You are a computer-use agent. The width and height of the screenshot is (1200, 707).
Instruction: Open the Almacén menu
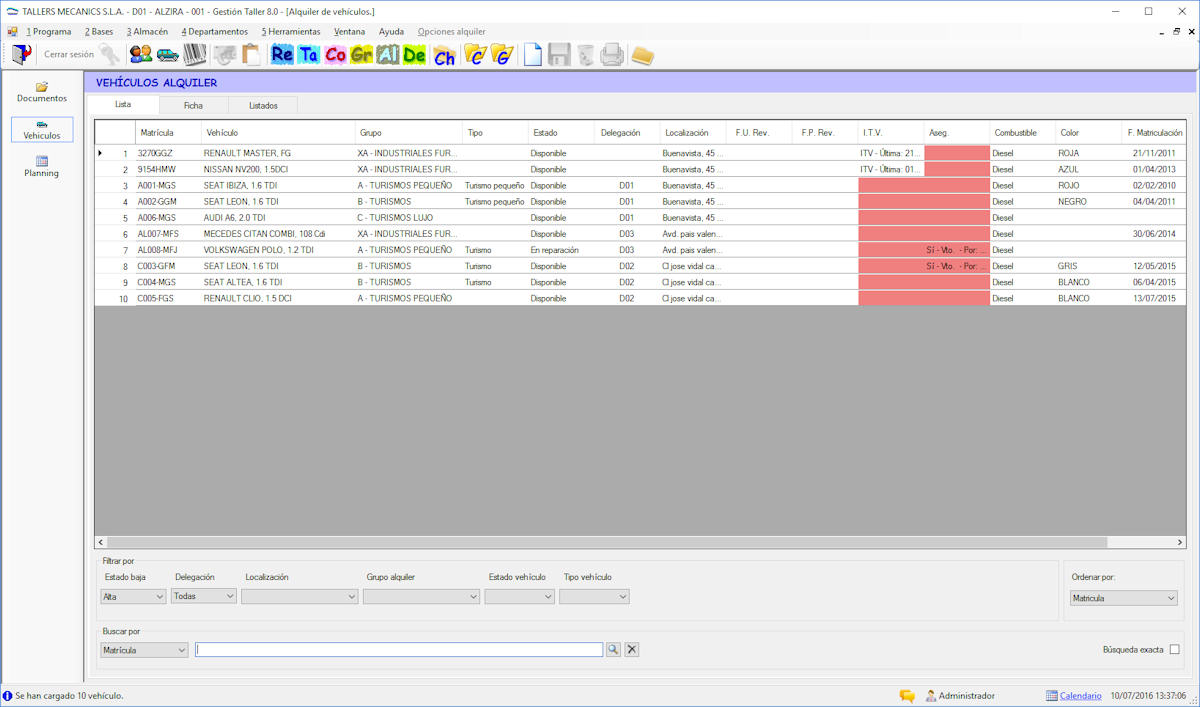(x=147, y=31)
